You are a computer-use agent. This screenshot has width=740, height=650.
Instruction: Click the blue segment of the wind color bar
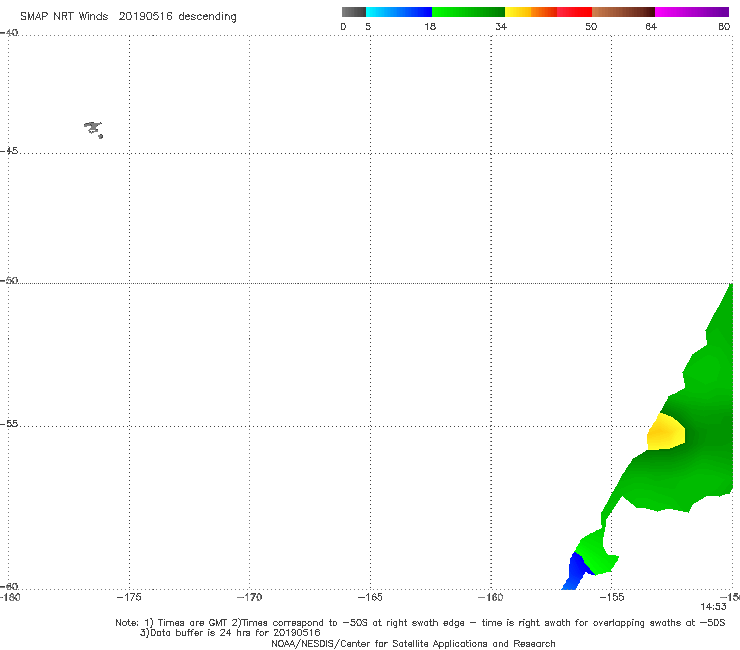399,12
